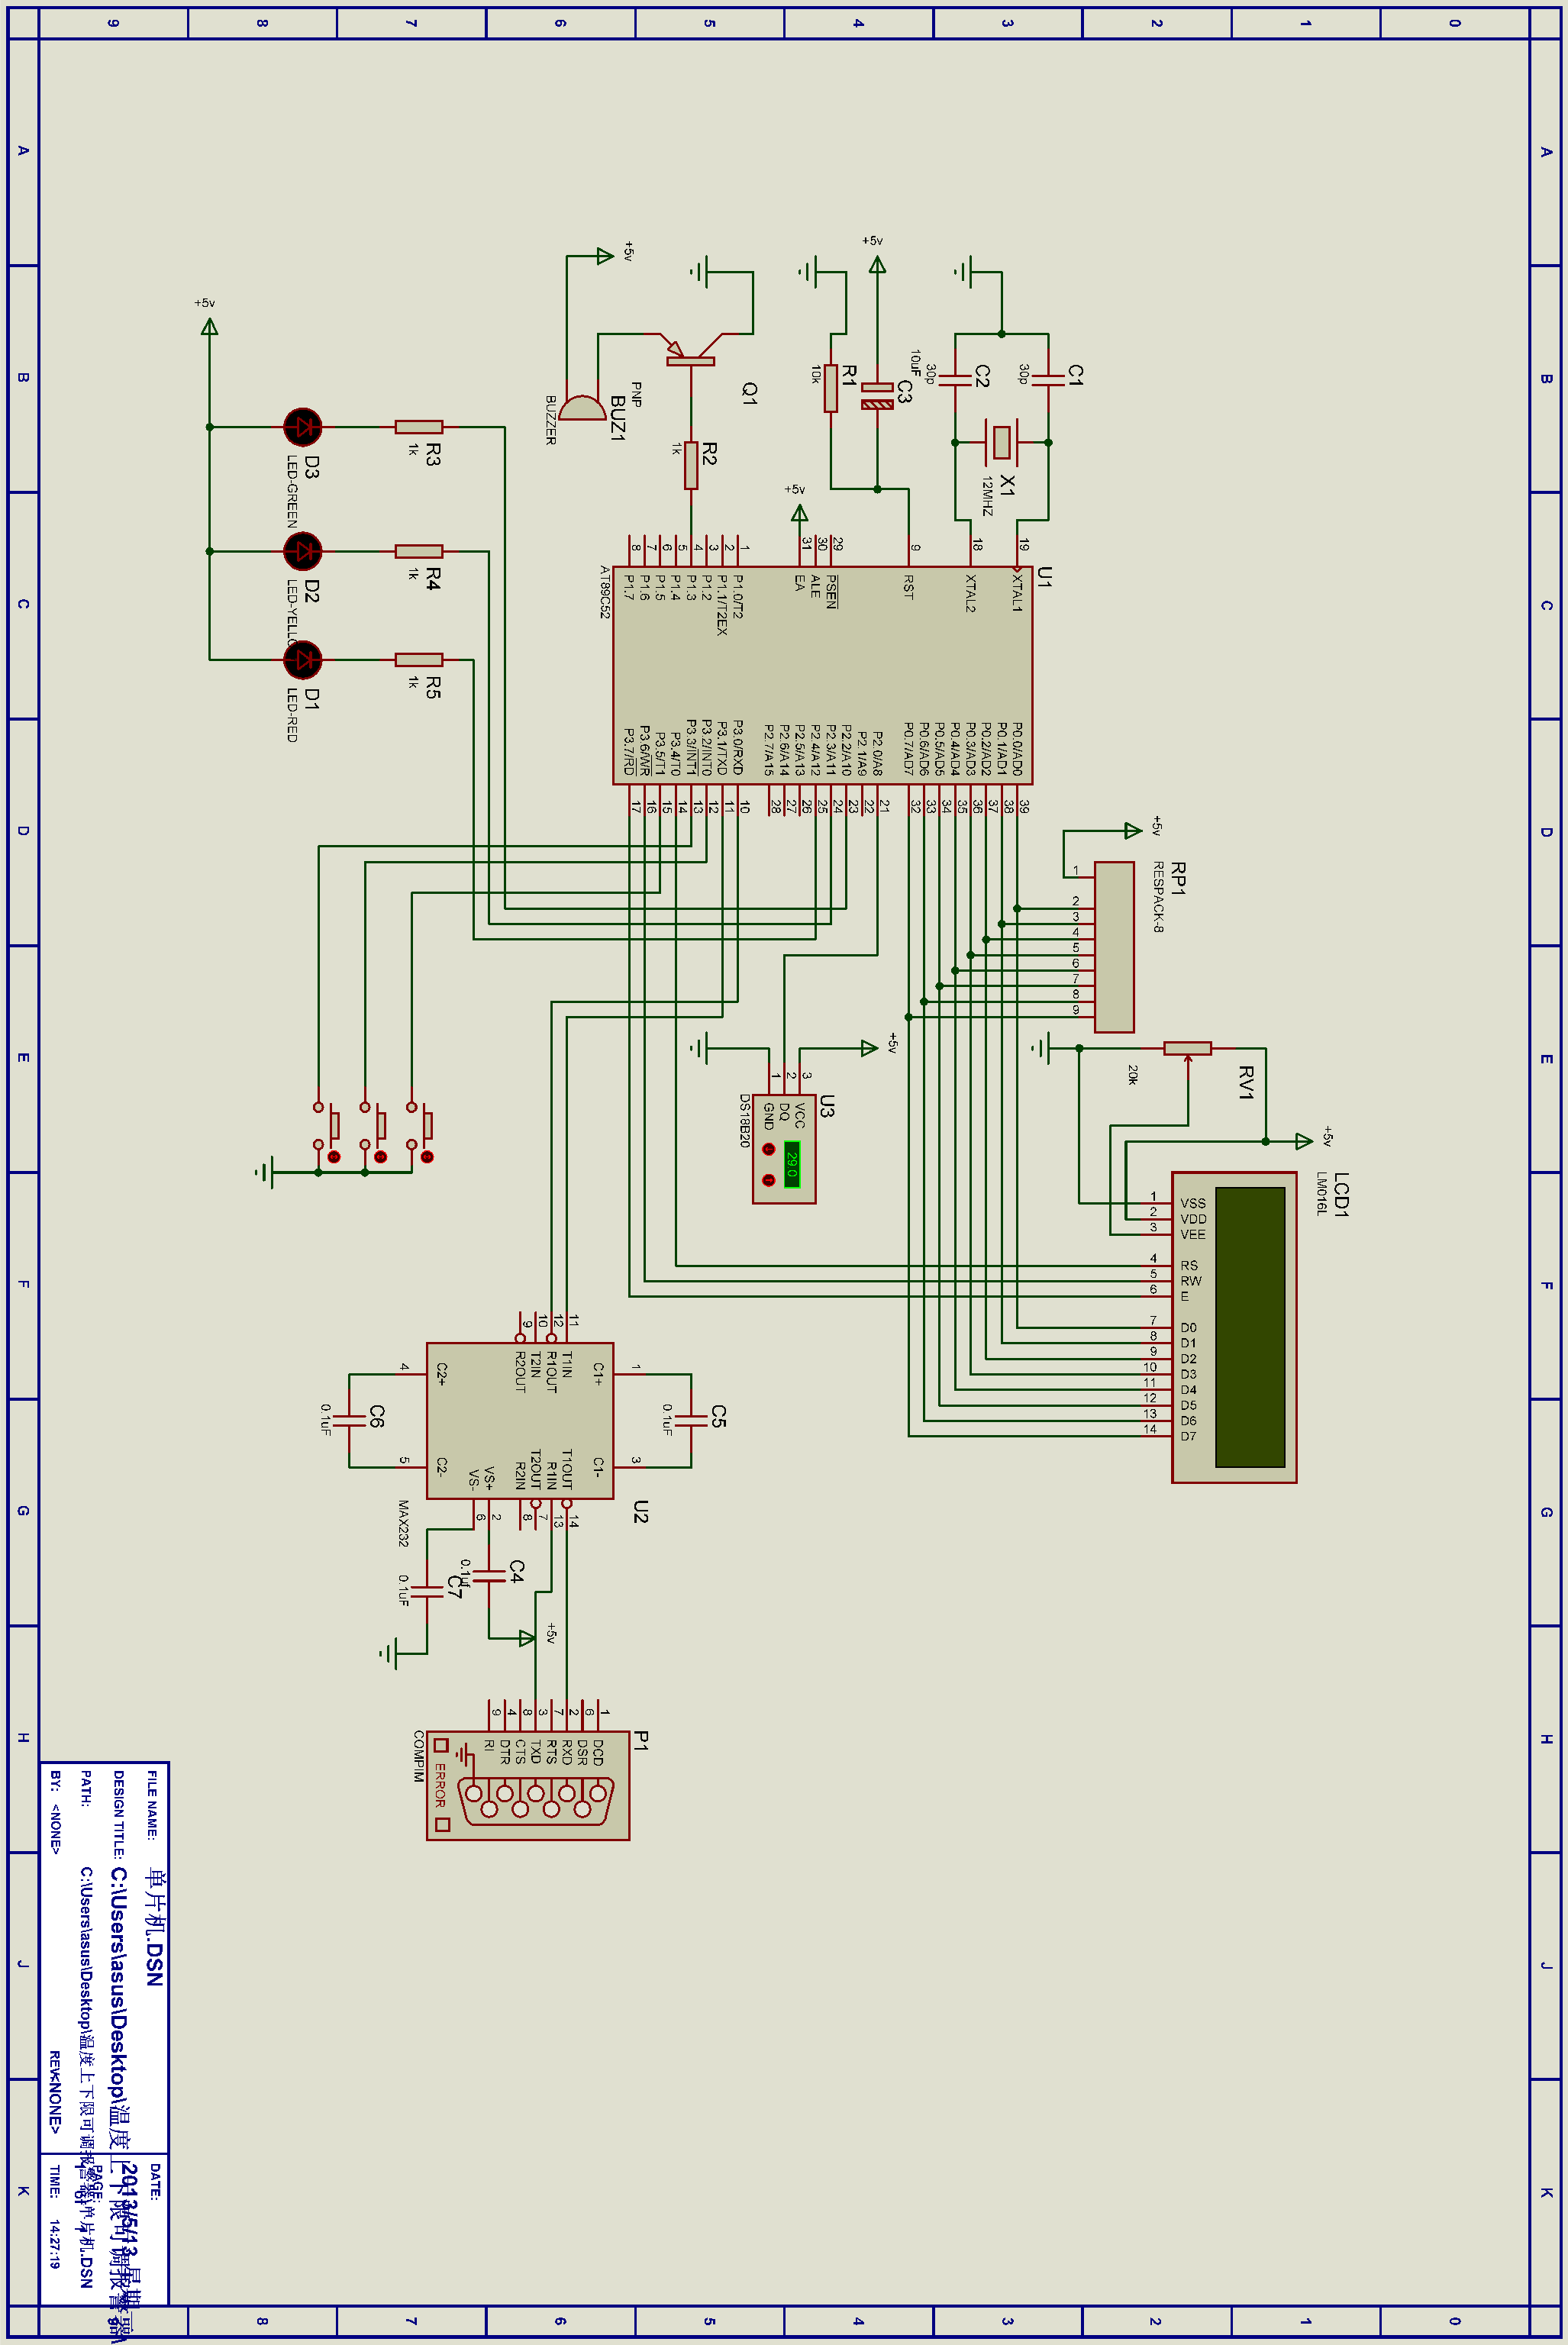The image size is (1568, 2345).
Task: Select resistor R5 symbol
Action: point(419,660)
